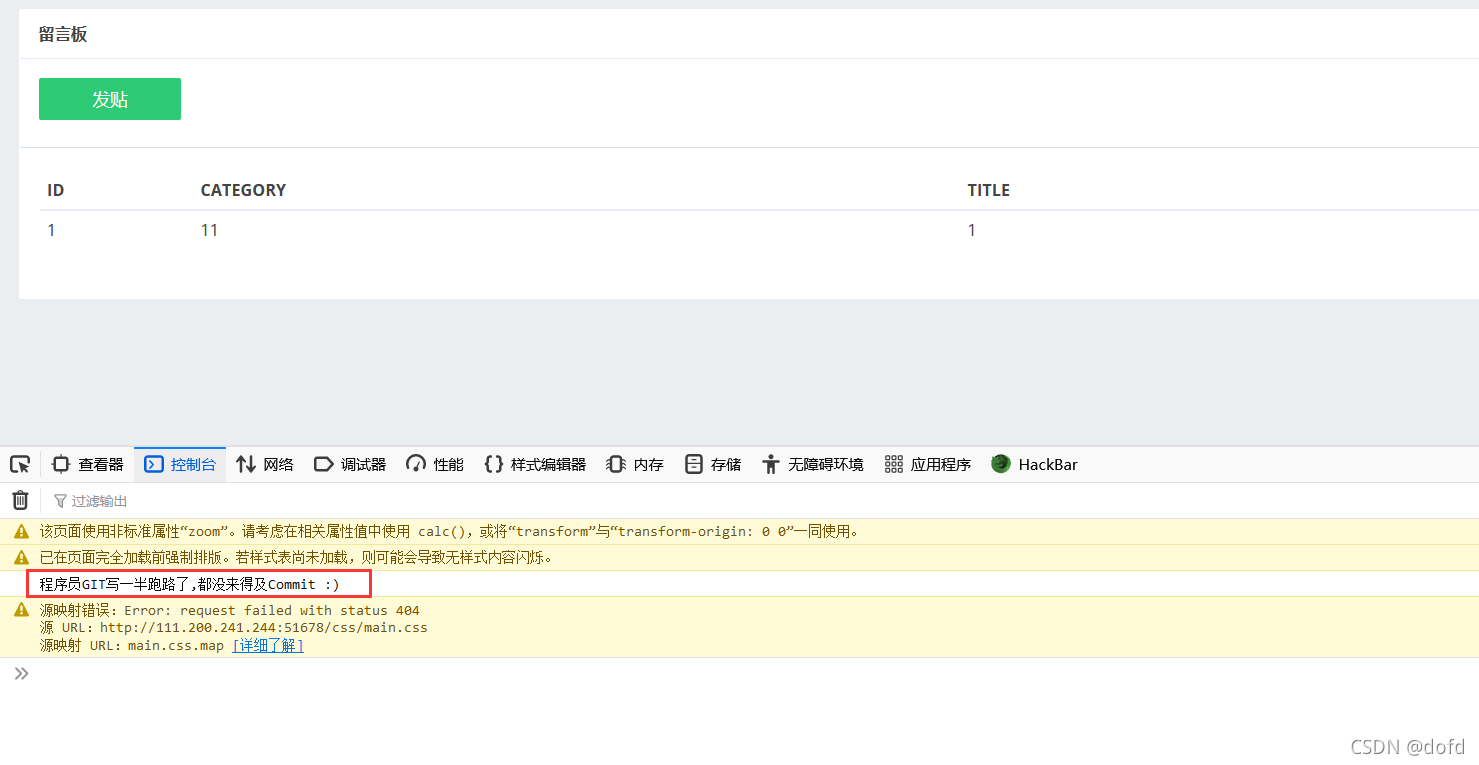Open the 详细了解 link
Viewport: 1479px width, 765px height.
268,646
